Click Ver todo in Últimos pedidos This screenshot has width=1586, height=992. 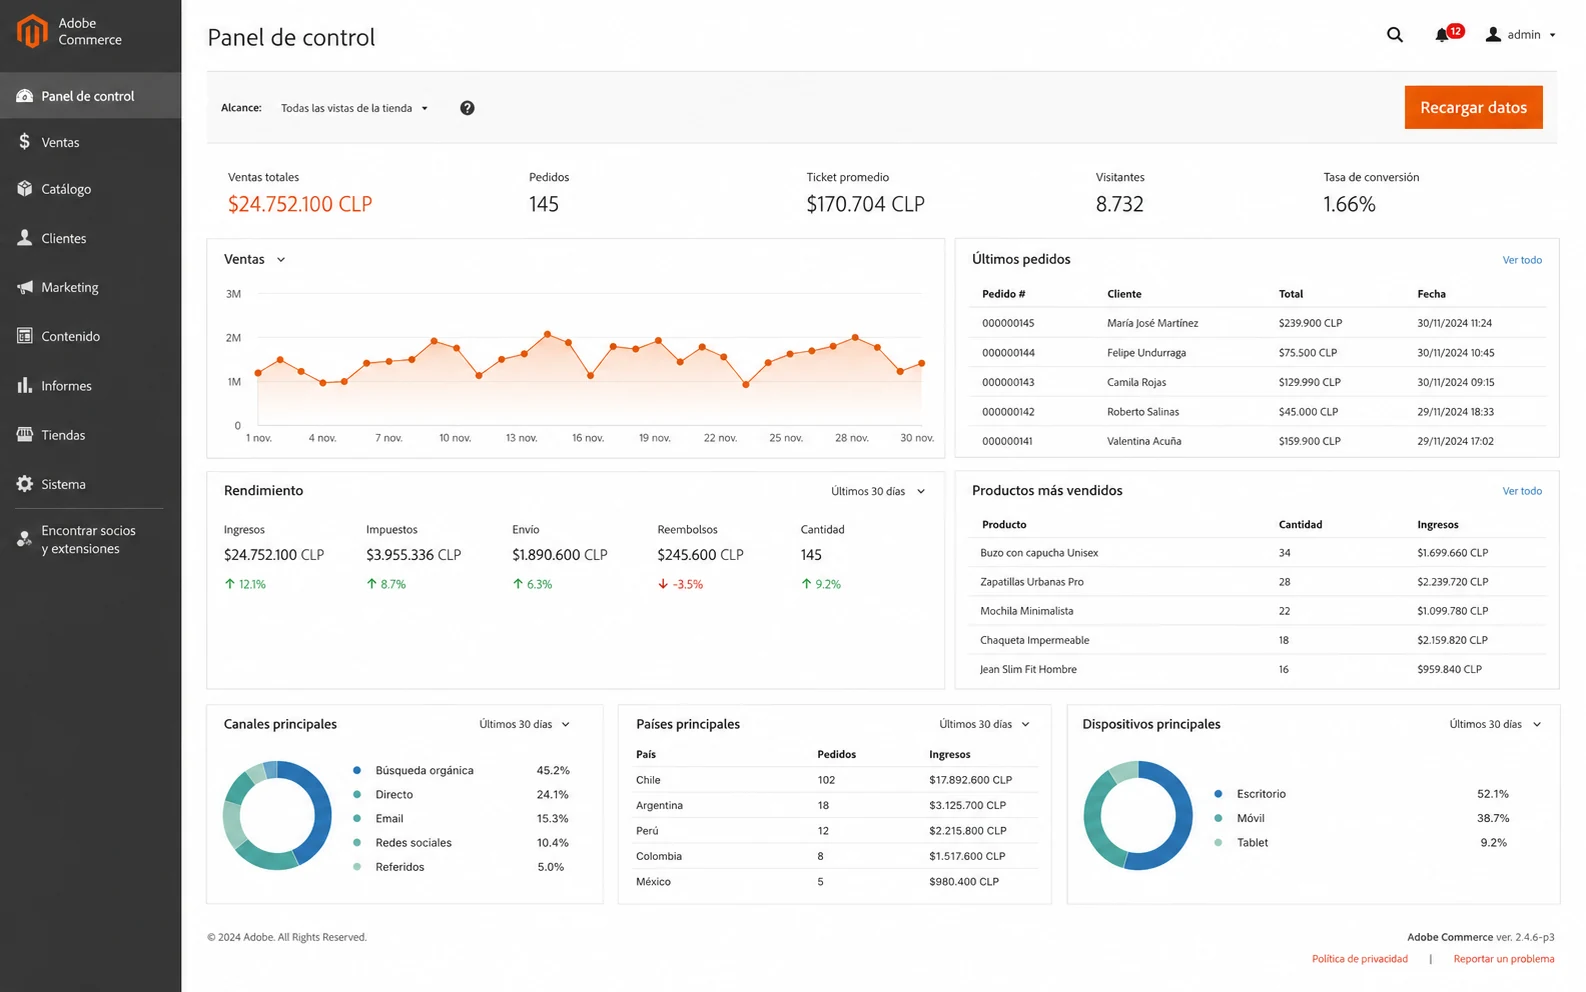click(x=1522, y=260)
